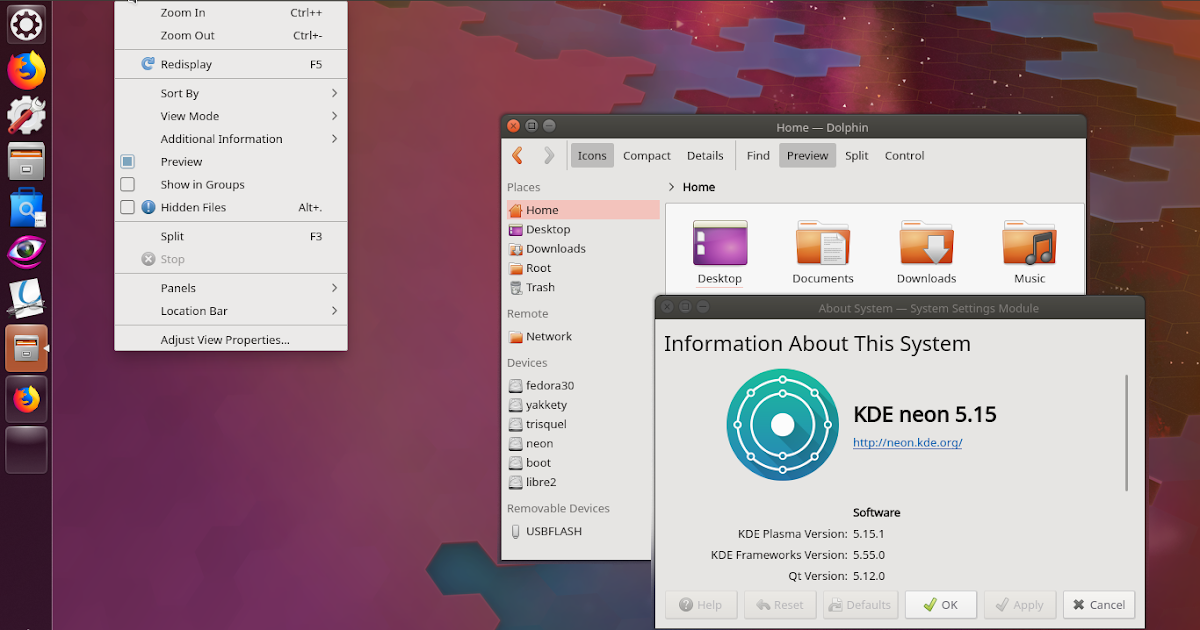Viewport: 1200px width, 630px height.
Task: Switch Dolphin to Compact view mode
Action: [x=646, y=155]
